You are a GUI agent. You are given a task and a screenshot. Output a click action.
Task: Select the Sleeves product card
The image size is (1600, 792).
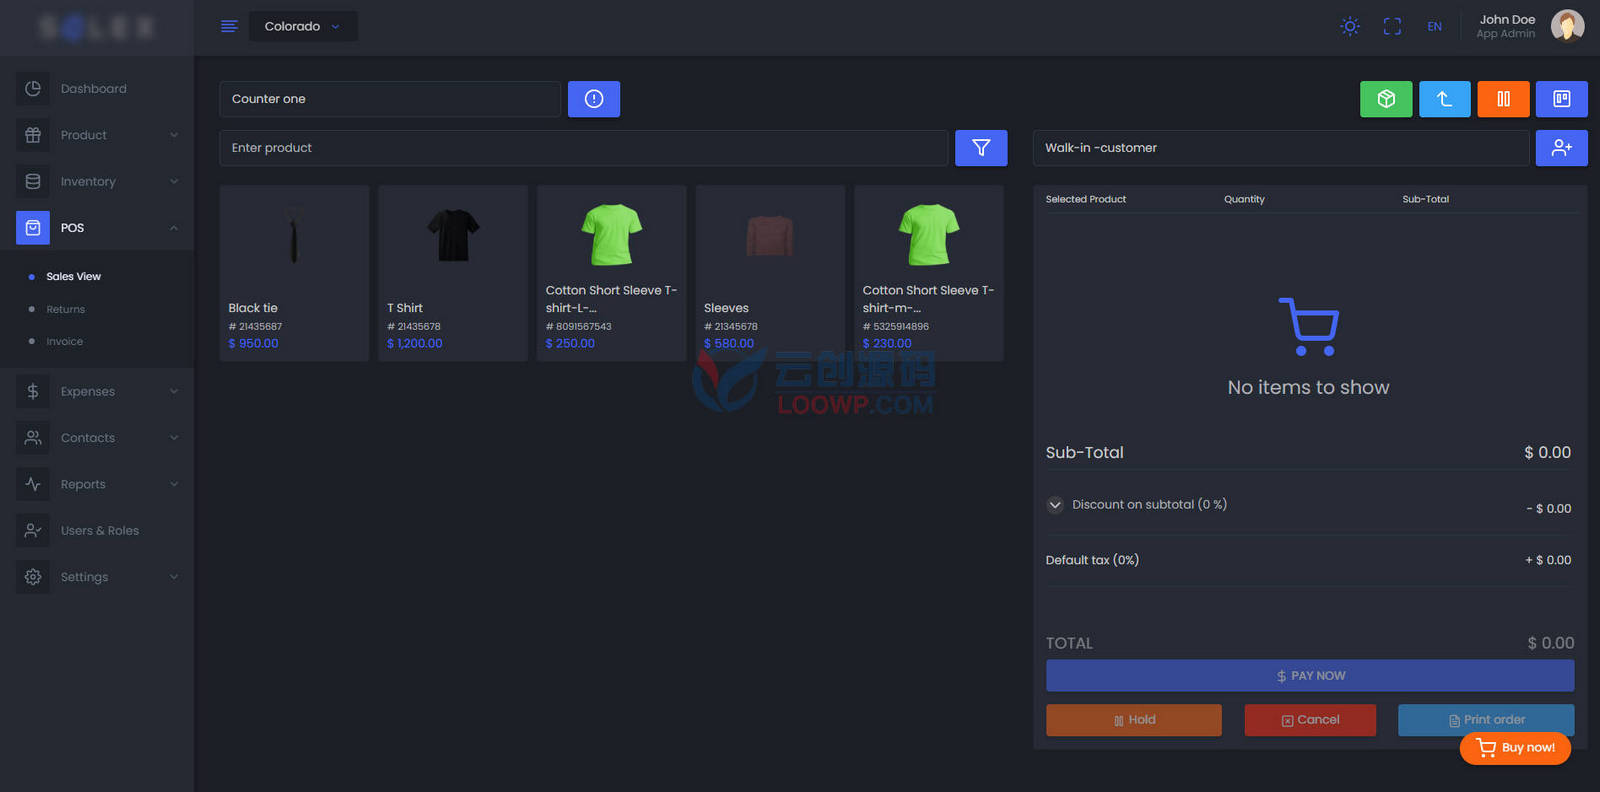pos(770,273)
